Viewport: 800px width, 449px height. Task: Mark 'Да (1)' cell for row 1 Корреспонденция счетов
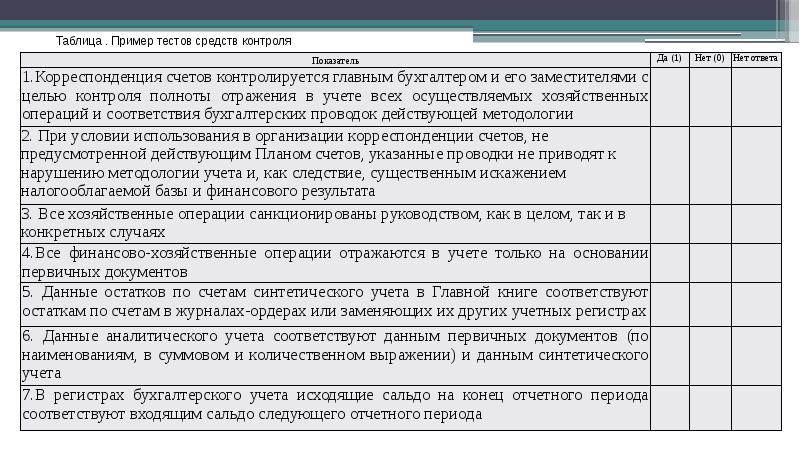pyautogui.click(x=669, y=95)
